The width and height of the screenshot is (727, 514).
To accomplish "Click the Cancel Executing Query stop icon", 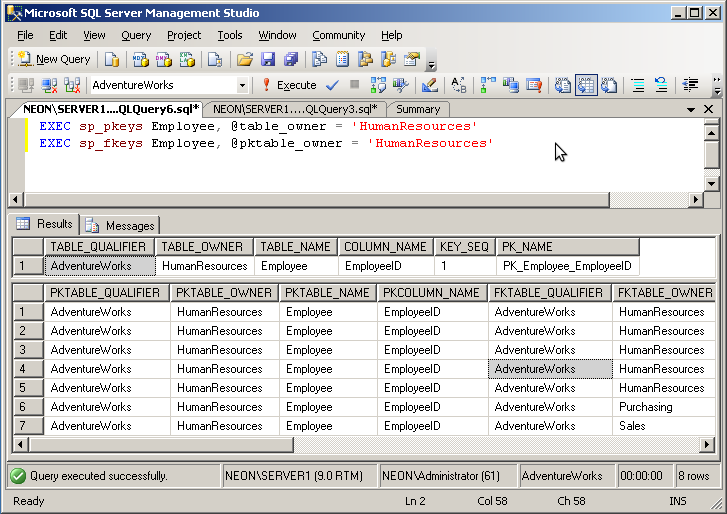I will pyautogui.click(x=355, y=84).
